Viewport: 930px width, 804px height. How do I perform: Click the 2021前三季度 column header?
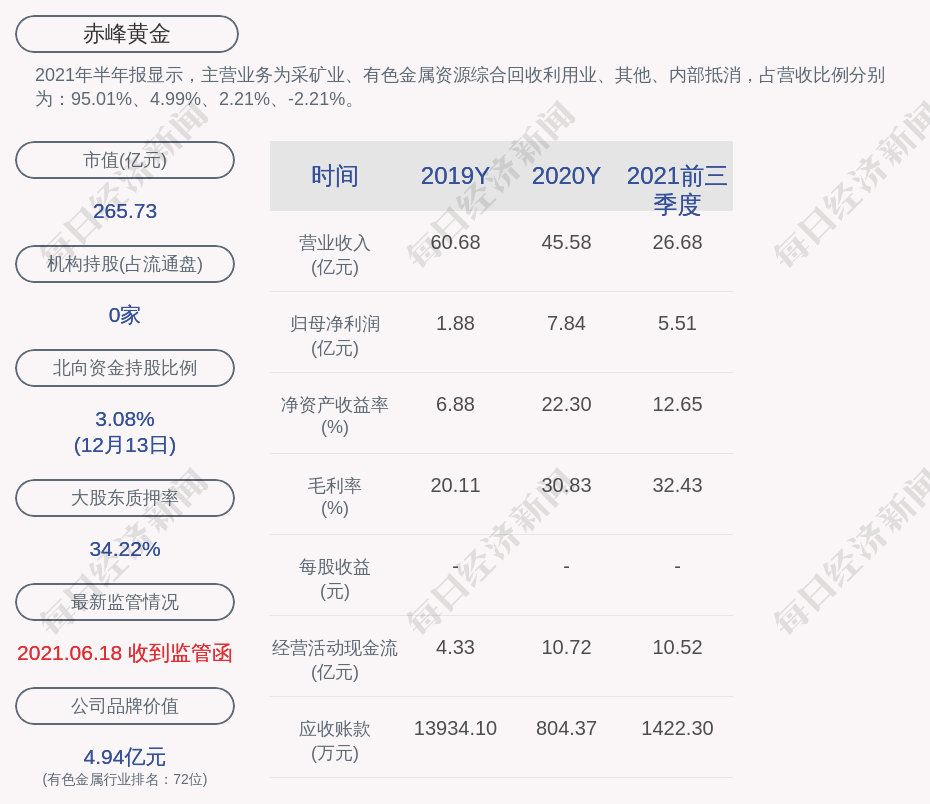pyautogui.click(x=677, y=189)
